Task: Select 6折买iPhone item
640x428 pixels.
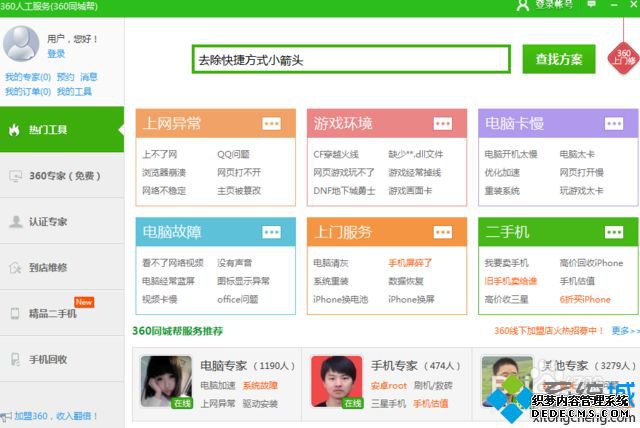Action: pos(585,299)
